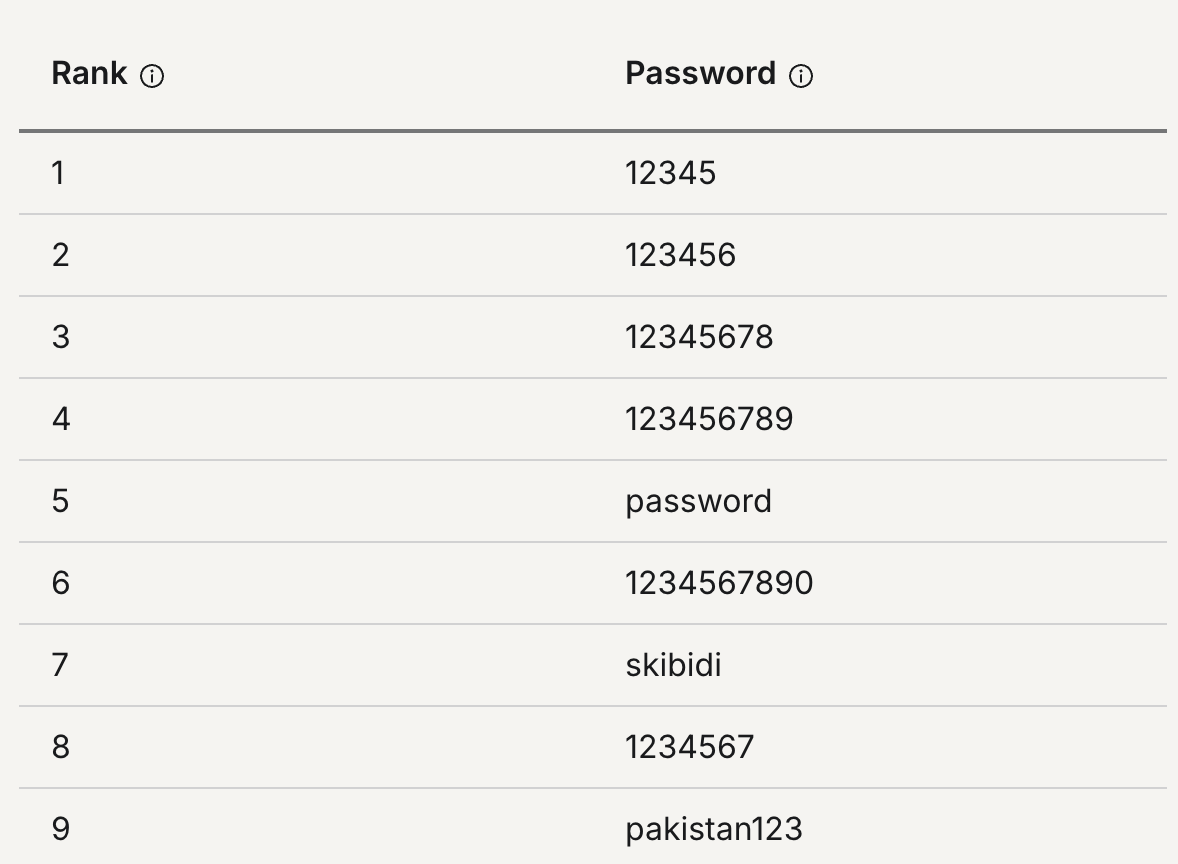Click rank number 7 cell
Image resolution: width=1178 pixels, height=864 pixels.
point(60,665)
